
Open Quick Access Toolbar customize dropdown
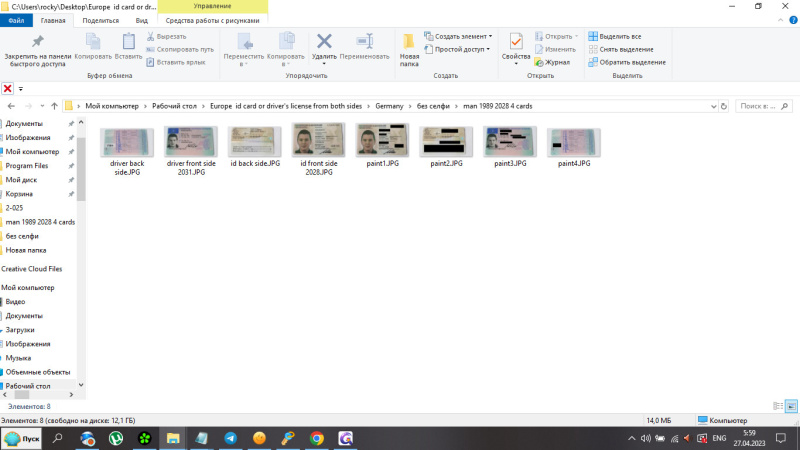click(x=21, y=89)
